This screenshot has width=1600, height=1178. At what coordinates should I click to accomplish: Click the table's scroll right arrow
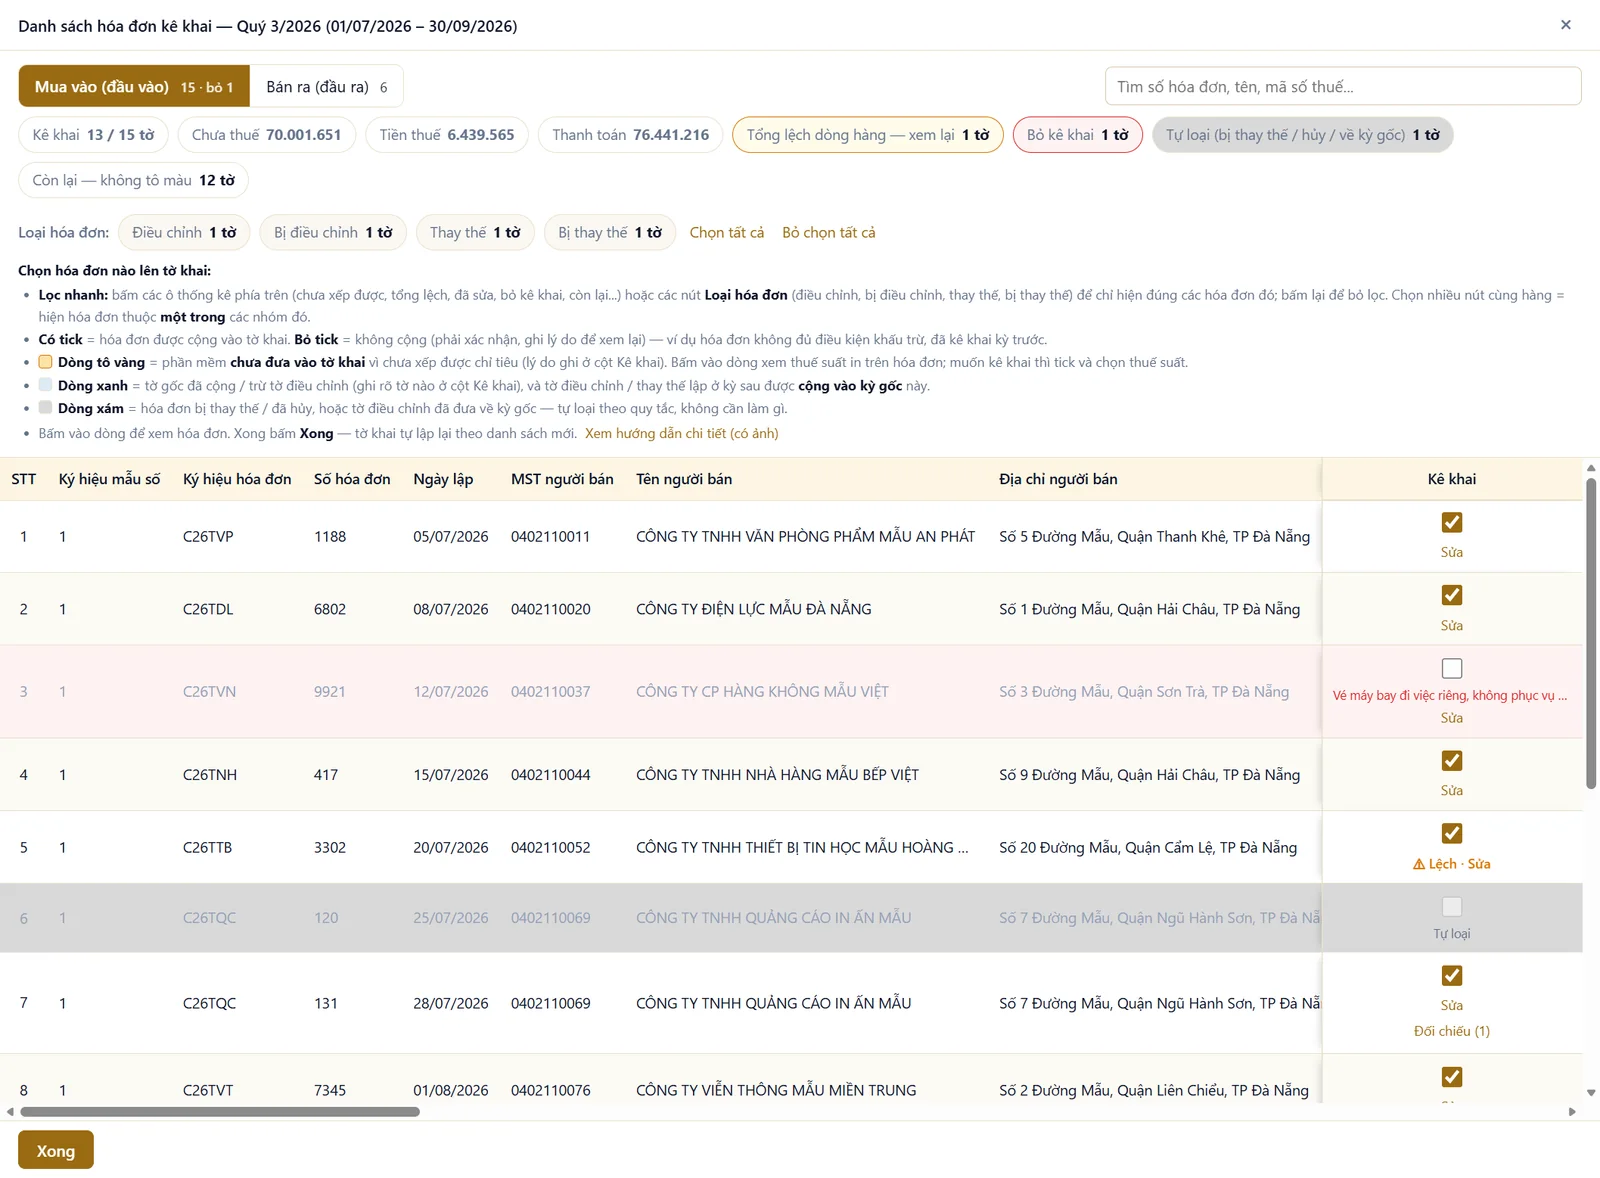click(1572, 1111)
